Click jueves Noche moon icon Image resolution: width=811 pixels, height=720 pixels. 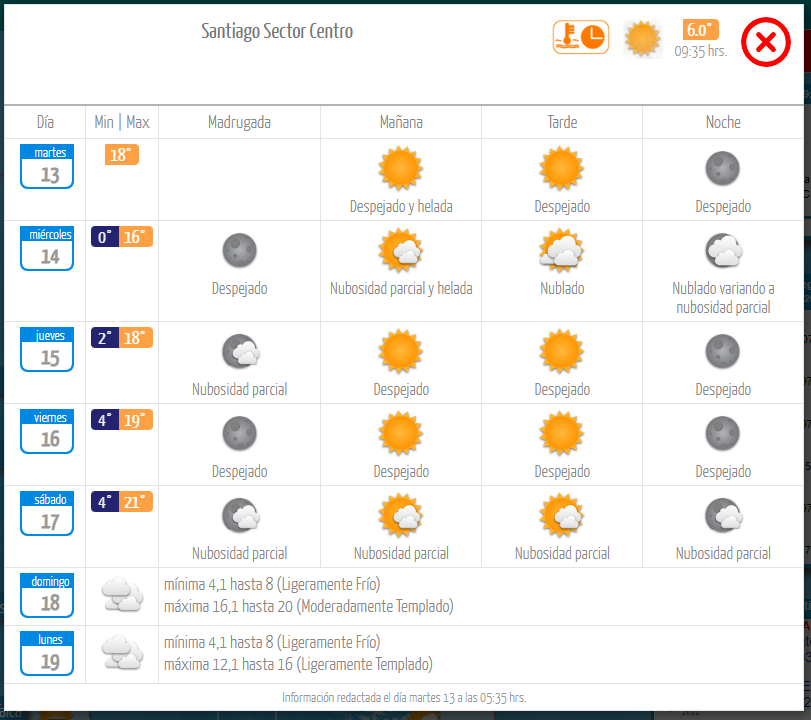point(723,351)
